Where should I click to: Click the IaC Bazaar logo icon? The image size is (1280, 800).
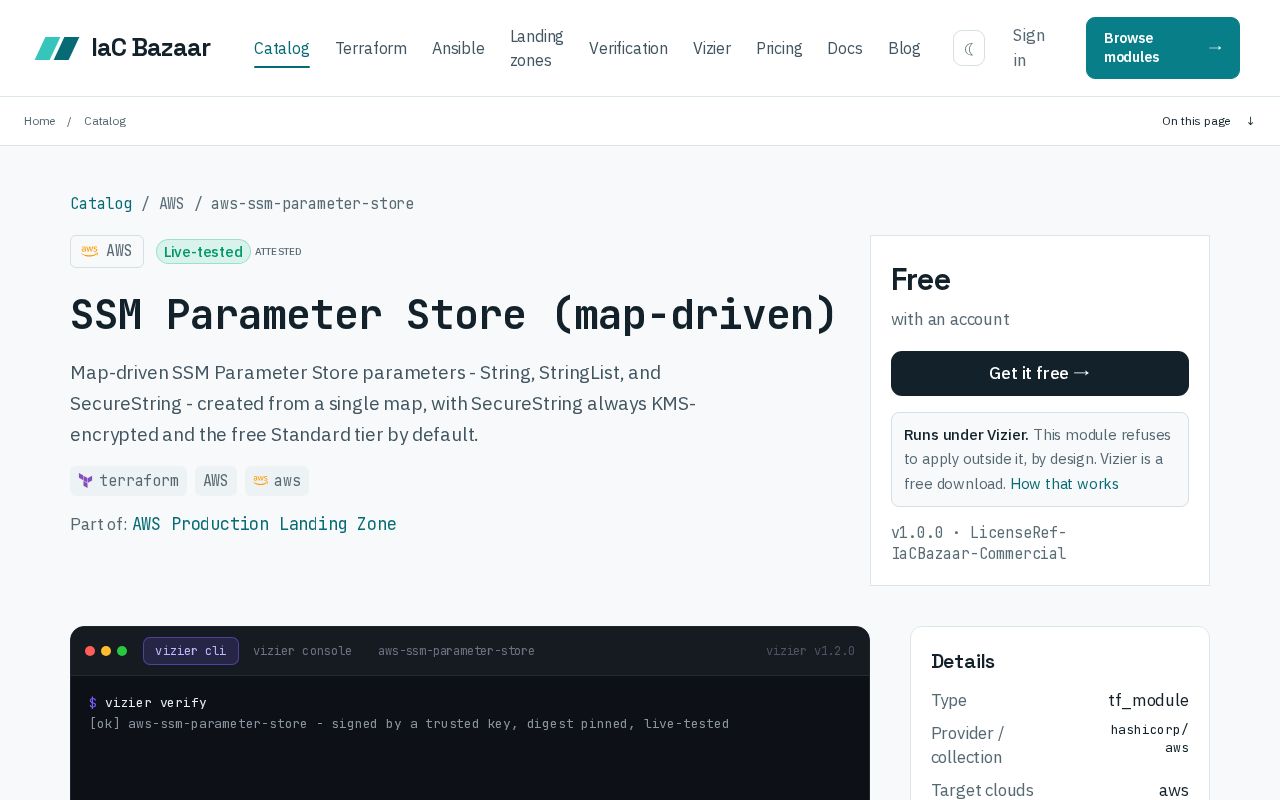coord(57,48)
